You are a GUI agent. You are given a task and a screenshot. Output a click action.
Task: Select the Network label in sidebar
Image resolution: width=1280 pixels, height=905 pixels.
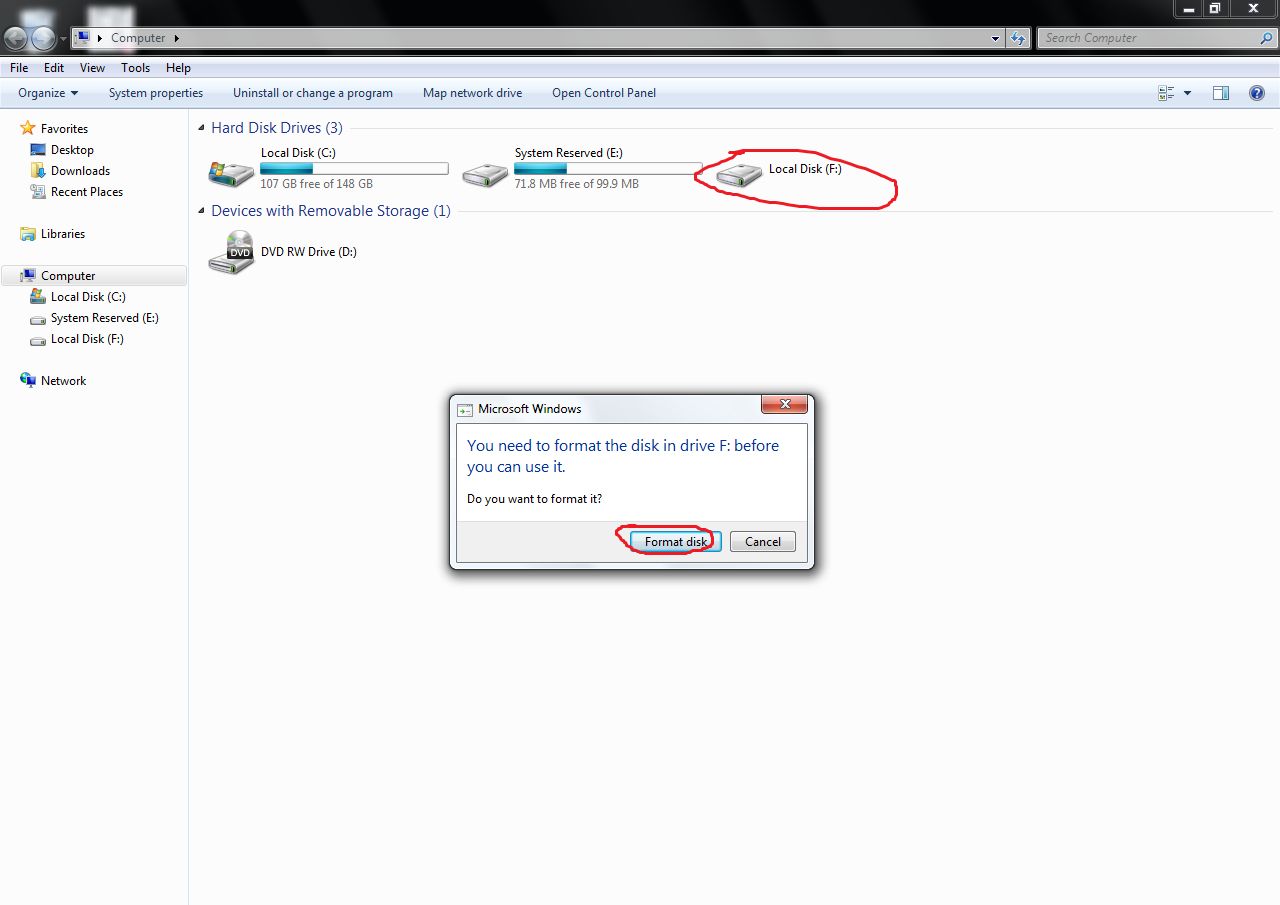pyautogui.click(x=63, y=381)
